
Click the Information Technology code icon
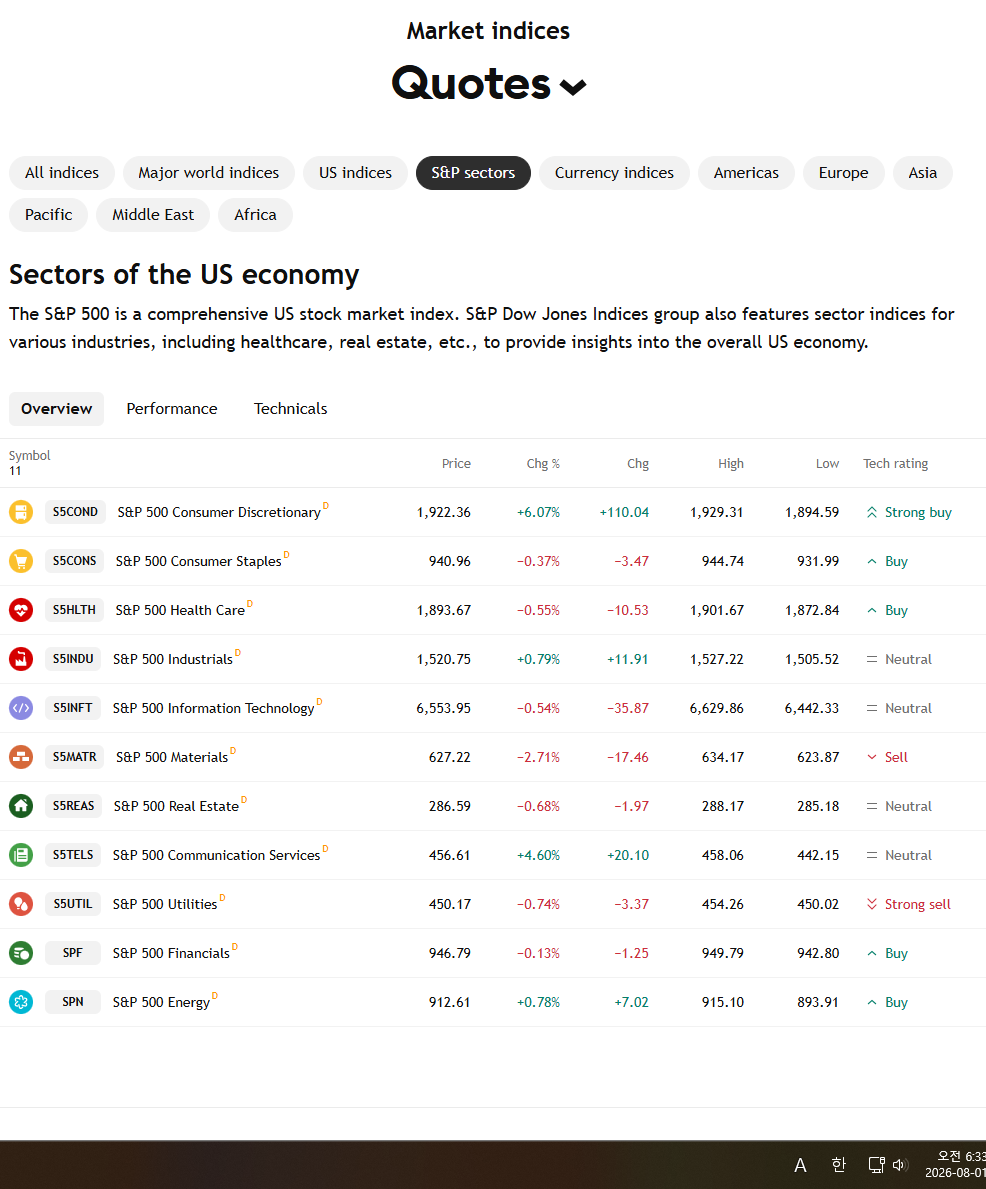click(21, 708)
